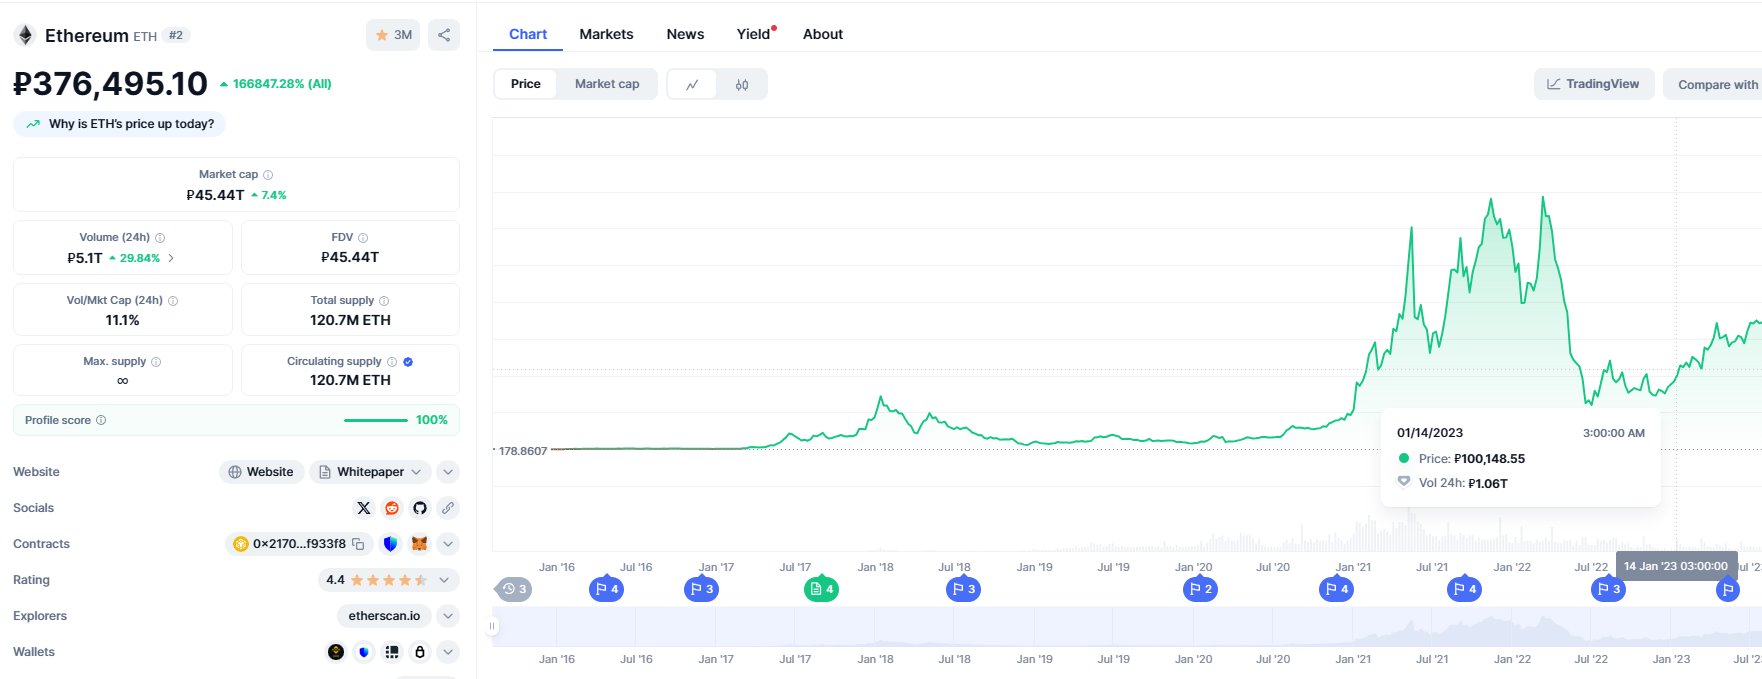Click the Compare with button

[x=1713, y=85]
